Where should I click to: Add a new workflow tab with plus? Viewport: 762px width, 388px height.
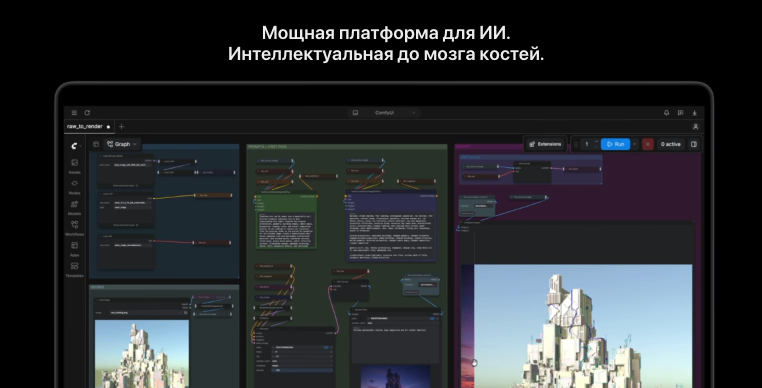(121, 126)
